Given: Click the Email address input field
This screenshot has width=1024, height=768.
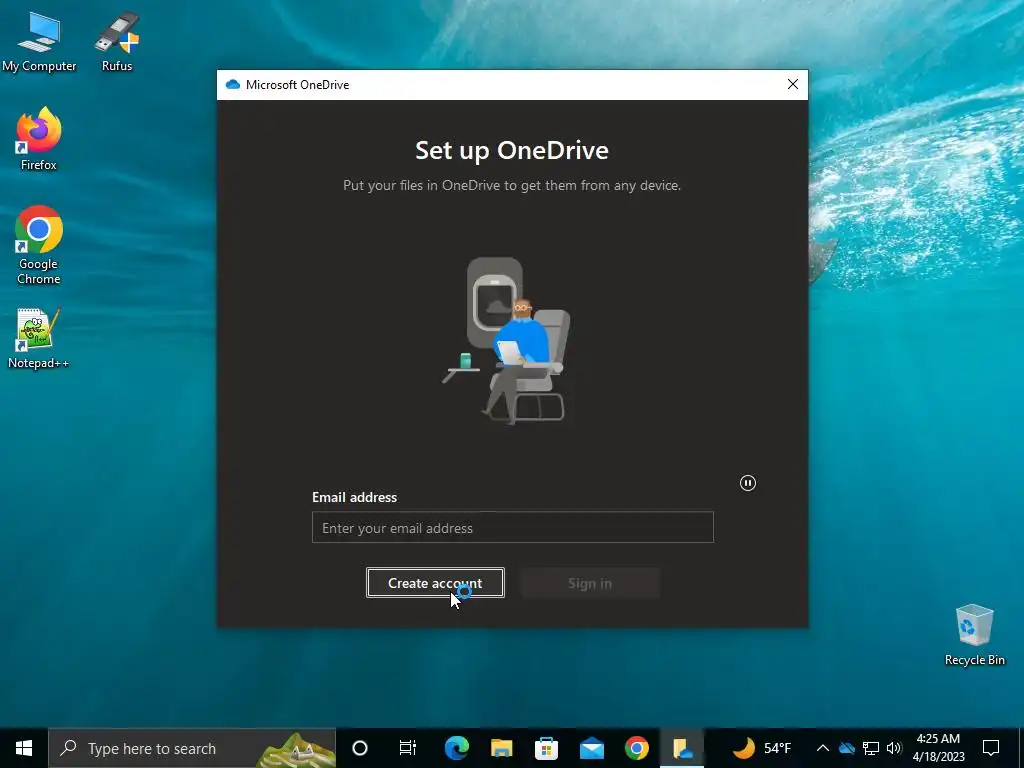Looking at the screenshot, I should (513, 527).
